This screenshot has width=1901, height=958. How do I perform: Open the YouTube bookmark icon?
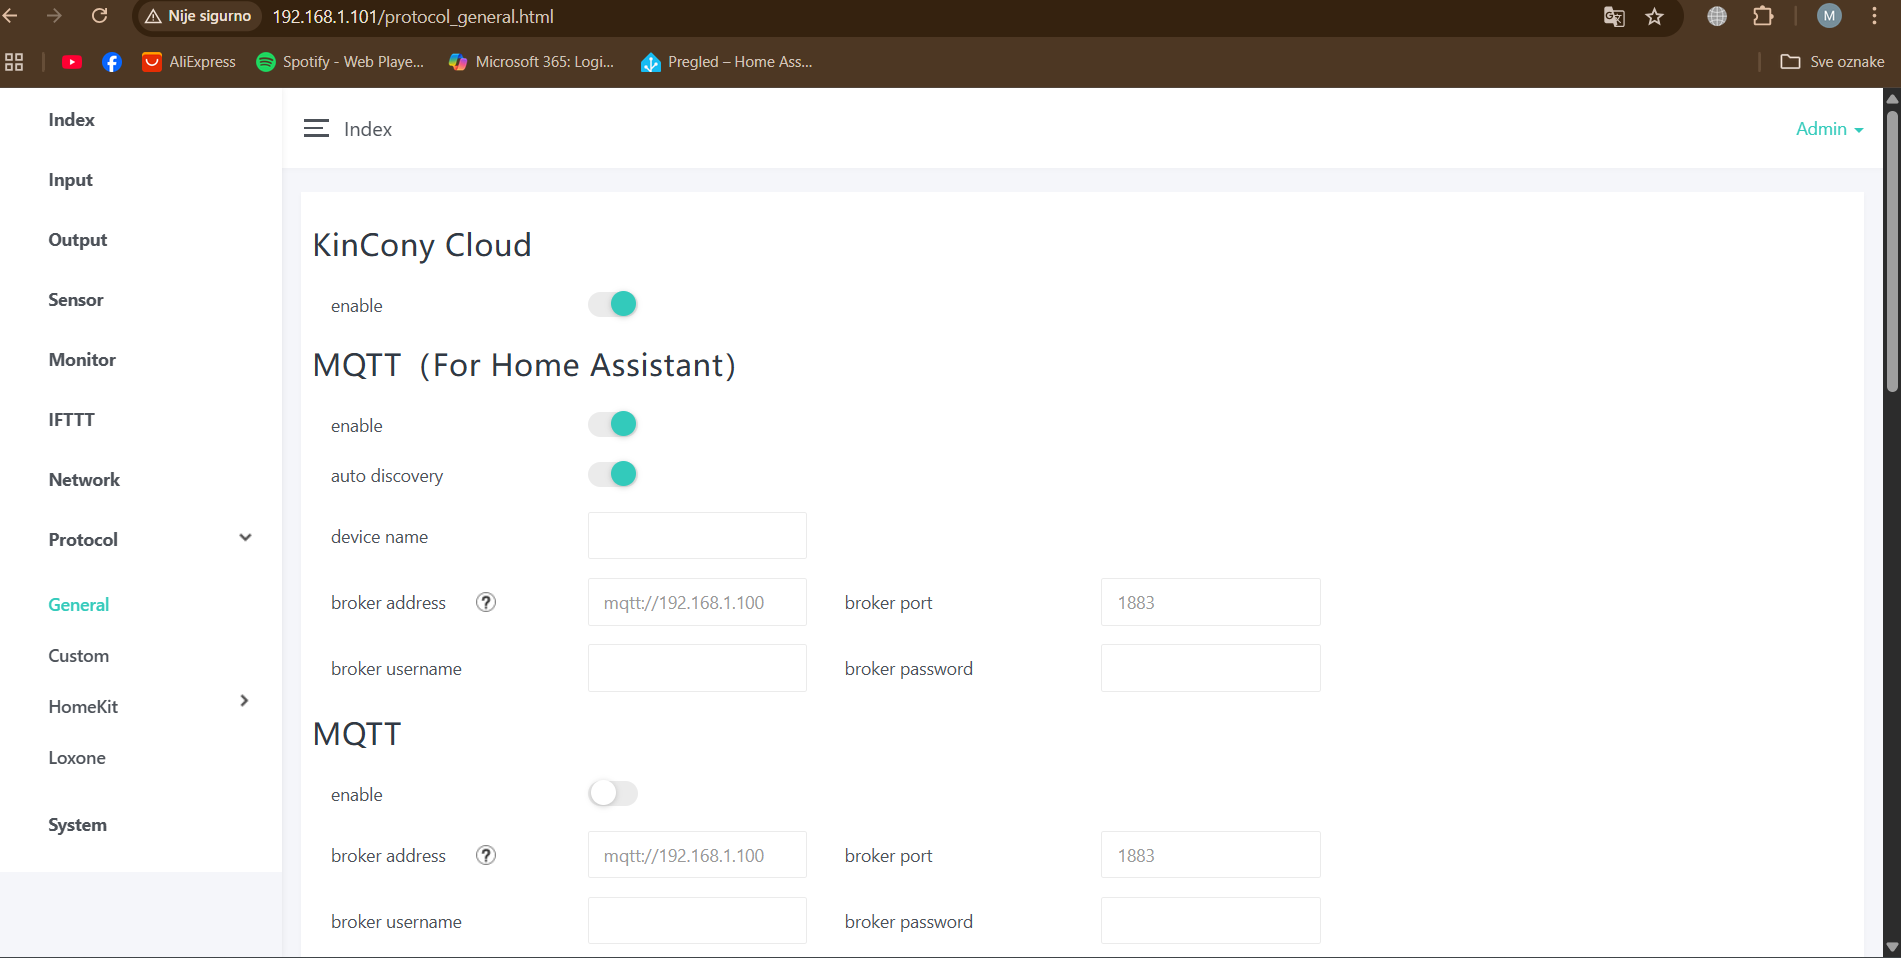pos(72,62)
